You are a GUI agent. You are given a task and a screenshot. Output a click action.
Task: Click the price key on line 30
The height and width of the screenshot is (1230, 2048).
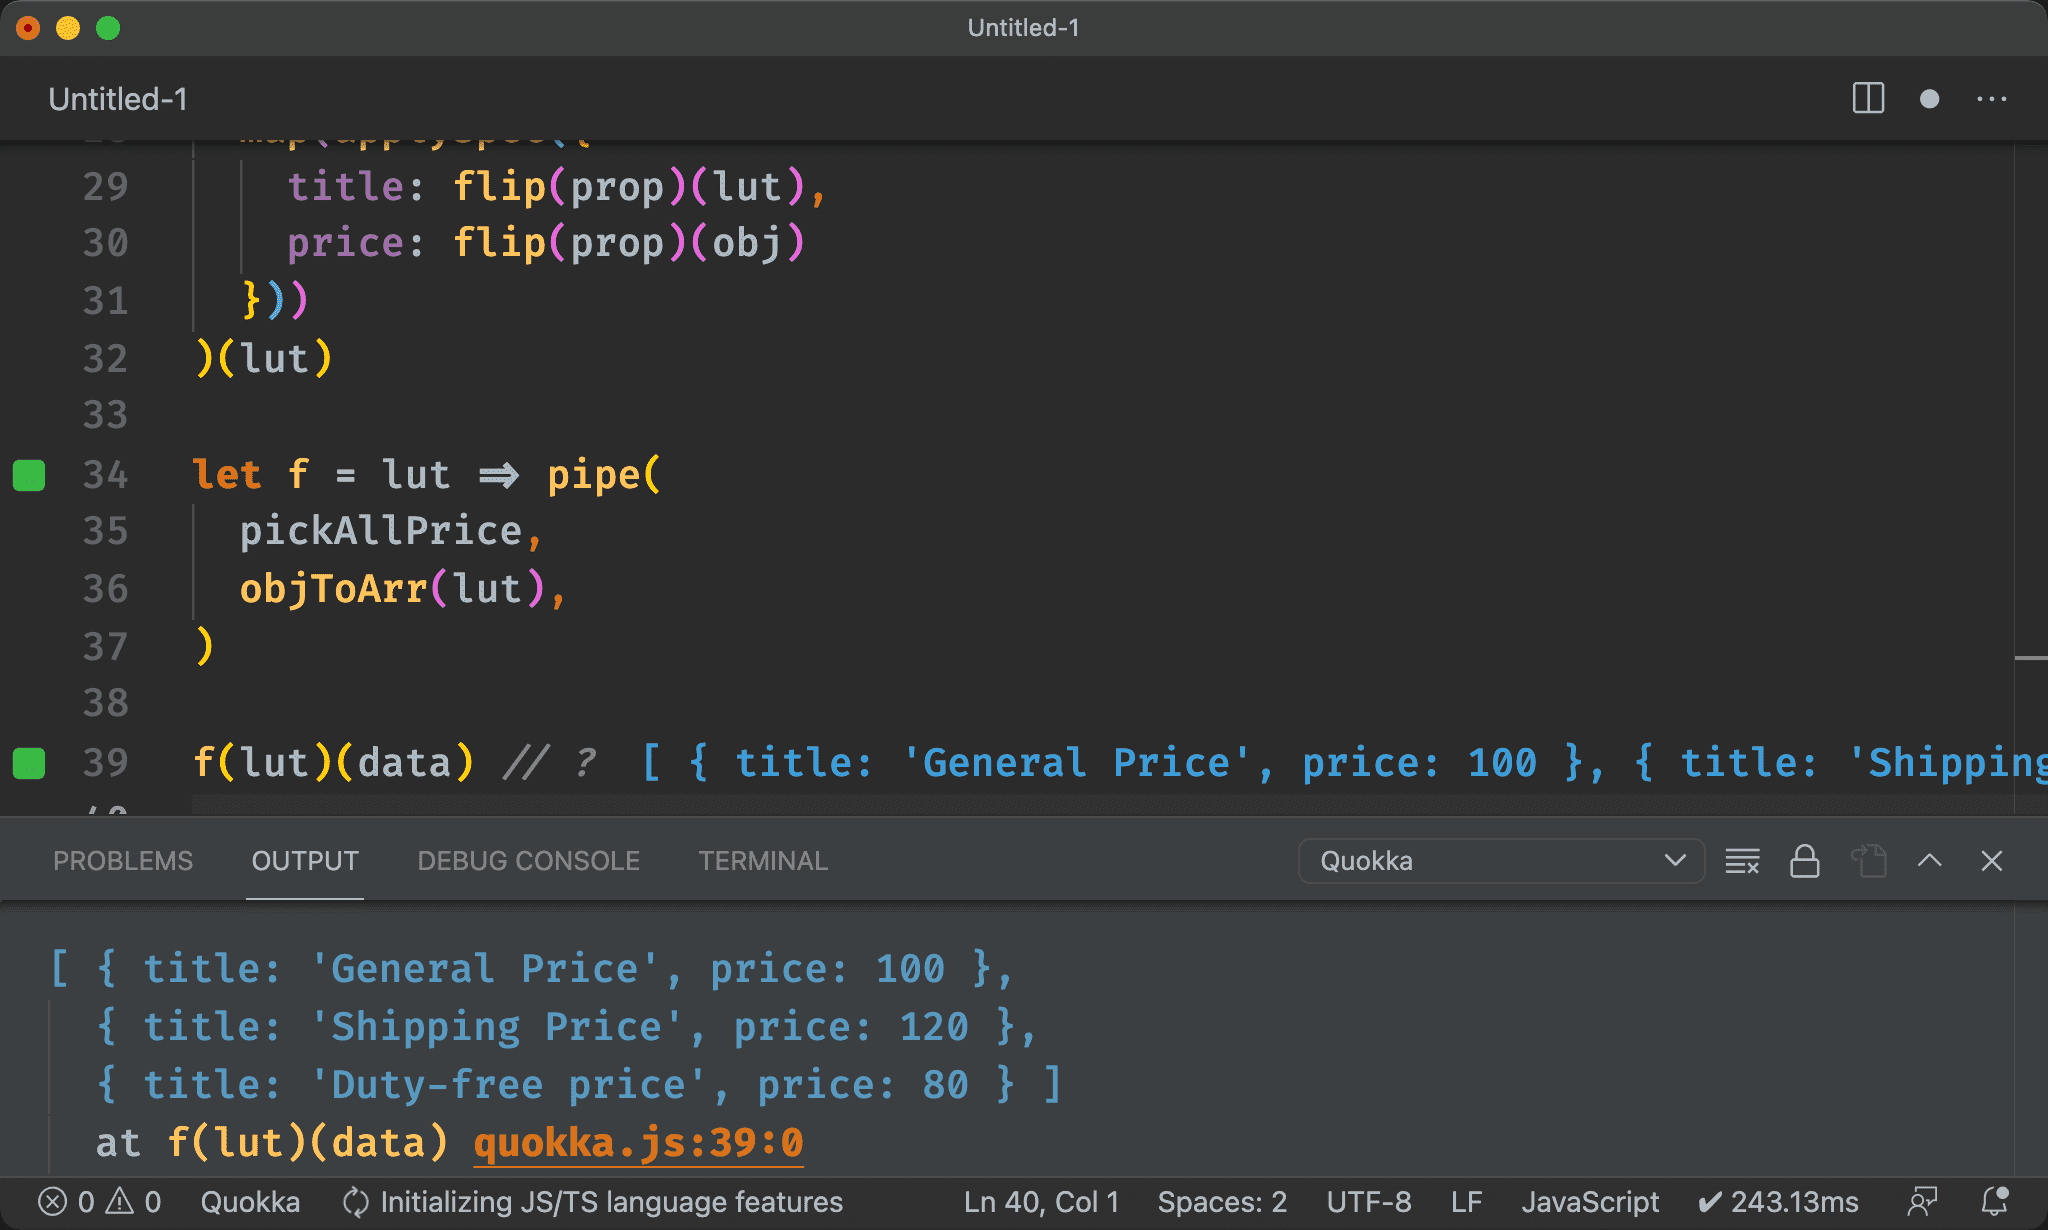(345, 243)
